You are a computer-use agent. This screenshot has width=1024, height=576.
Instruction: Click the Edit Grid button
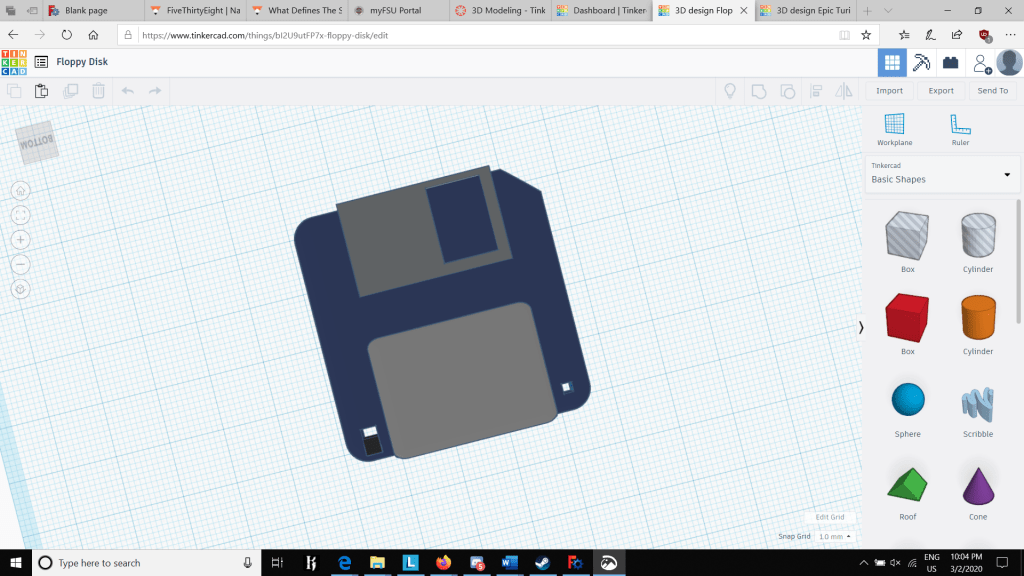[829, 517]
